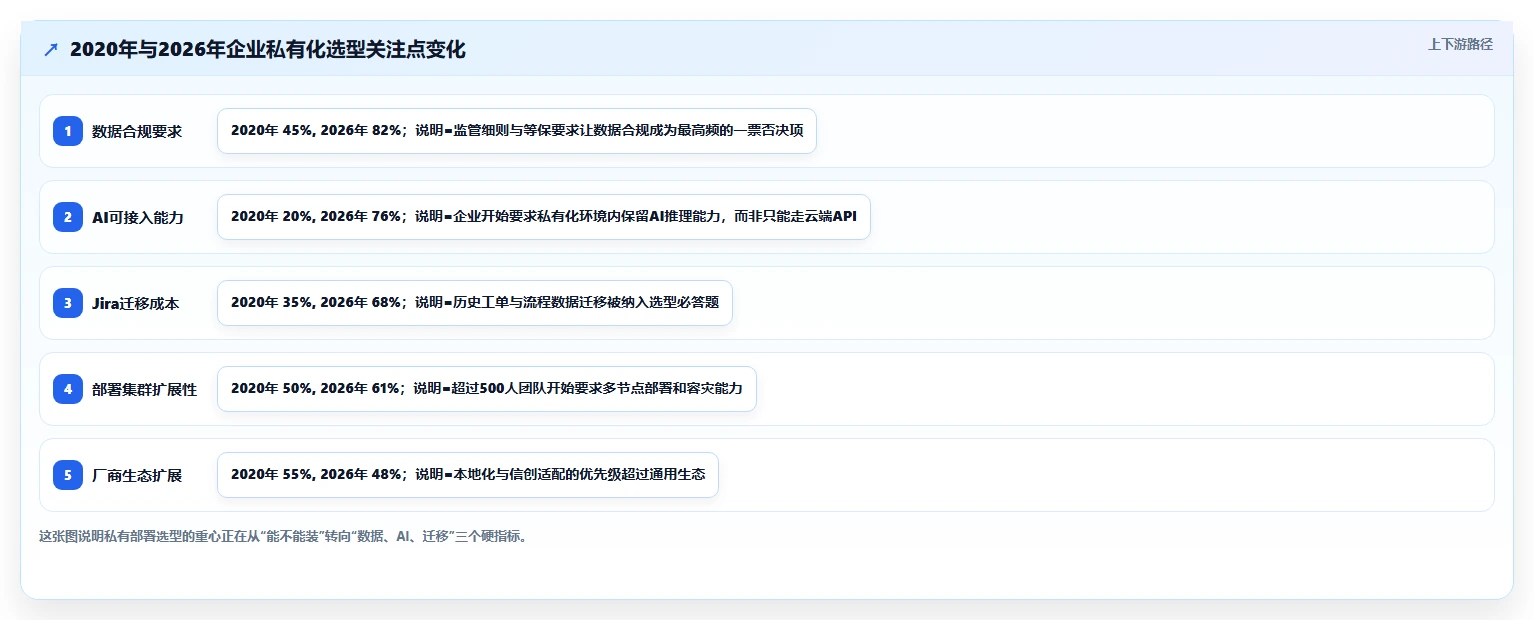Image resolution: width=1534 pixels, height=620 pixels.
Task: Click the footer note starting 这张图说明私有部署选型
Action: (283, 537)
